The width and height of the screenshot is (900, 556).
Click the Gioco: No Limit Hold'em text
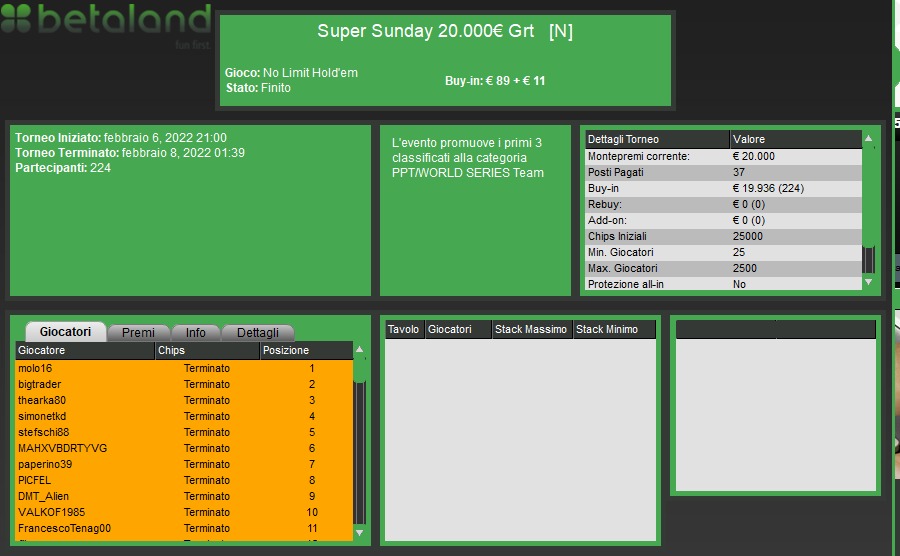click(x=291, y=73)
